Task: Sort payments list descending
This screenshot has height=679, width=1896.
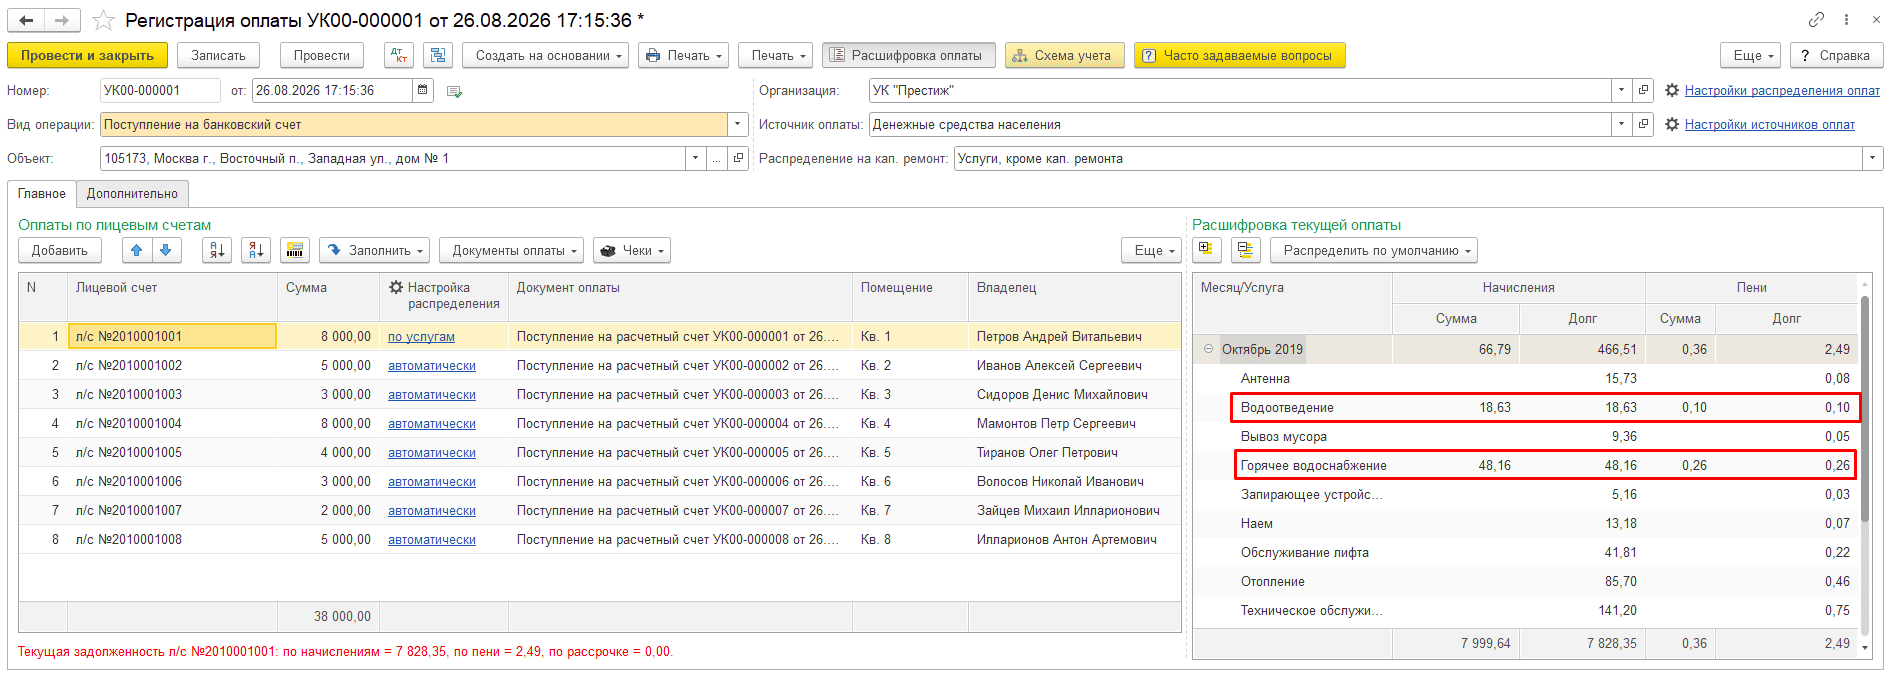Action: click(256, 250)
